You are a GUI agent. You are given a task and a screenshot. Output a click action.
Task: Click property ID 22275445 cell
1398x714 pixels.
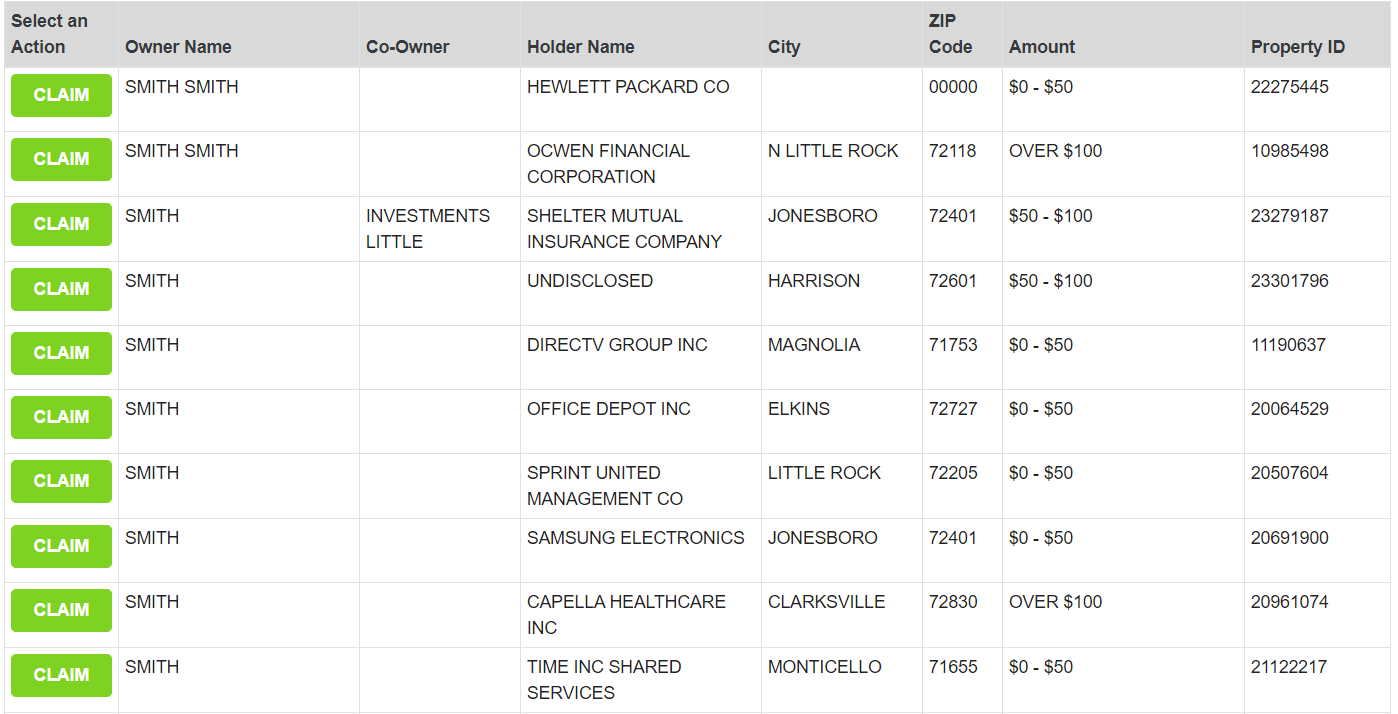coord(1289,87)
